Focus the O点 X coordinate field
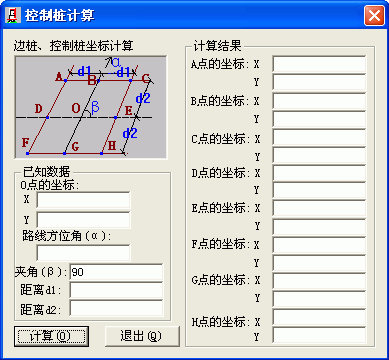 pos(83,200)
